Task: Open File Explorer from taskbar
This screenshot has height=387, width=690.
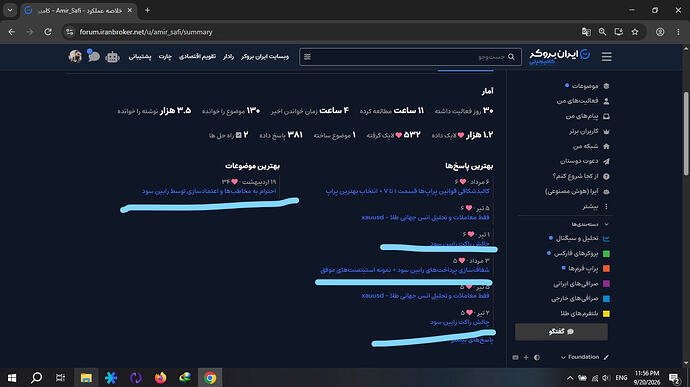Action: [x=86, y=378]
